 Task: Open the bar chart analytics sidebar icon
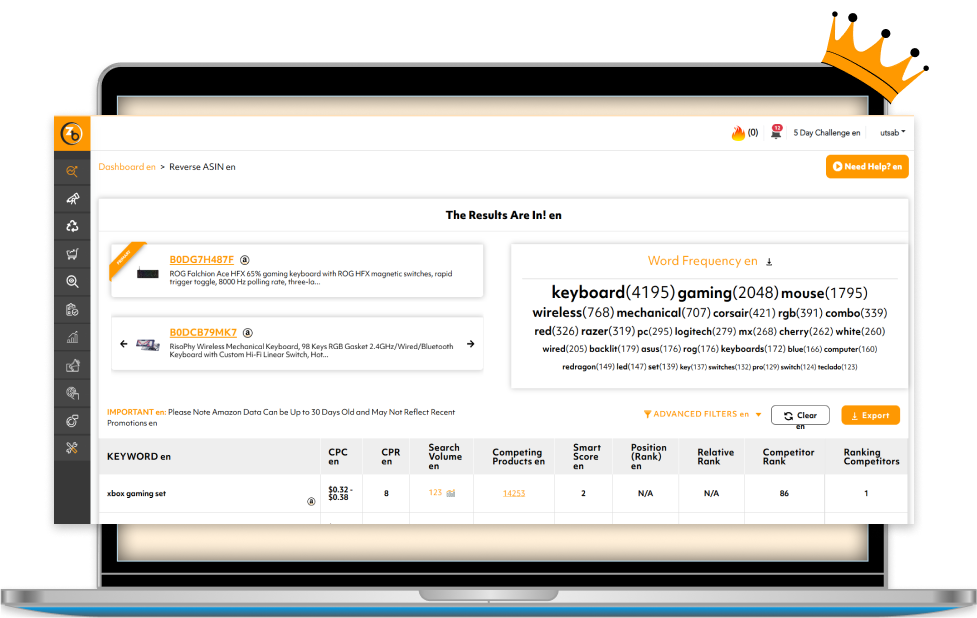tap(72, 338)
